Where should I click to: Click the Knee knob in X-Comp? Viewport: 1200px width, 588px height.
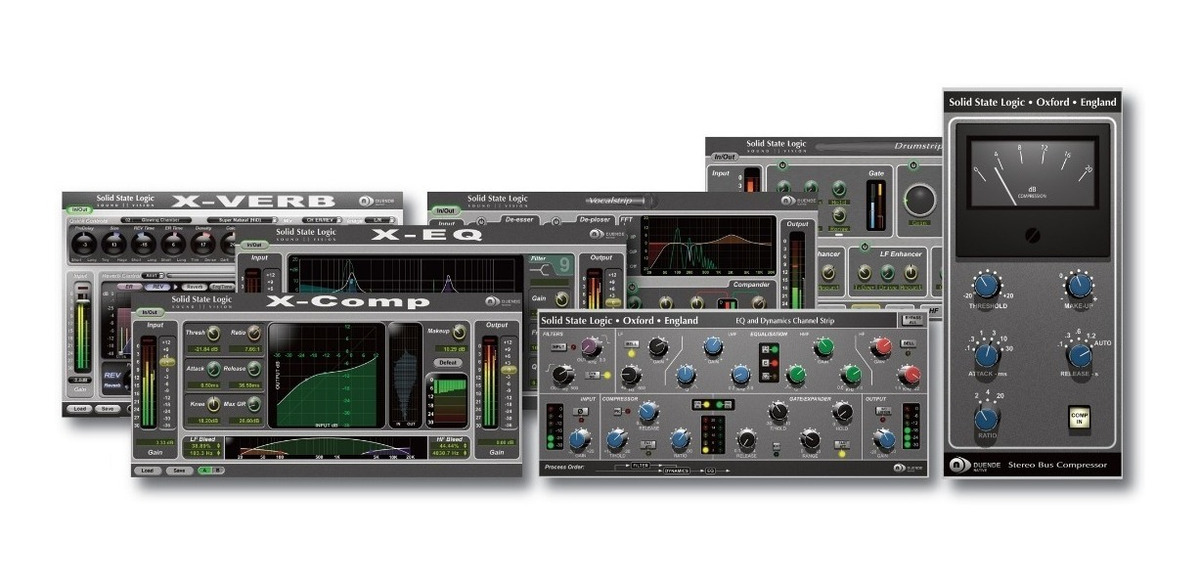click(213, 404)
